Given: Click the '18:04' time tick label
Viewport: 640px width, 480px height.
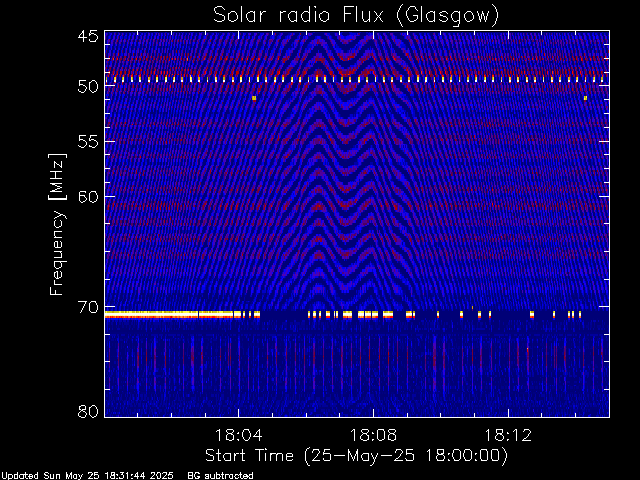Looking at the screenshot, I should click(238, 435).
